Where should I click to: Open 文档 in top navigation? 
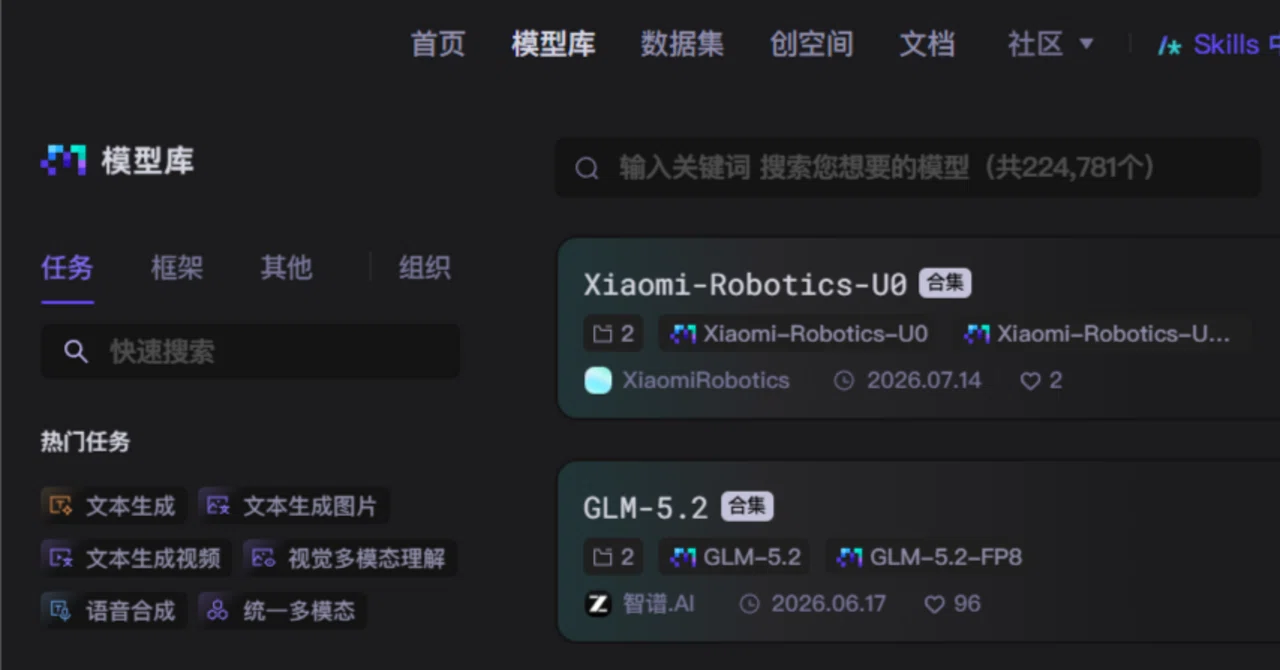(927, 44)
